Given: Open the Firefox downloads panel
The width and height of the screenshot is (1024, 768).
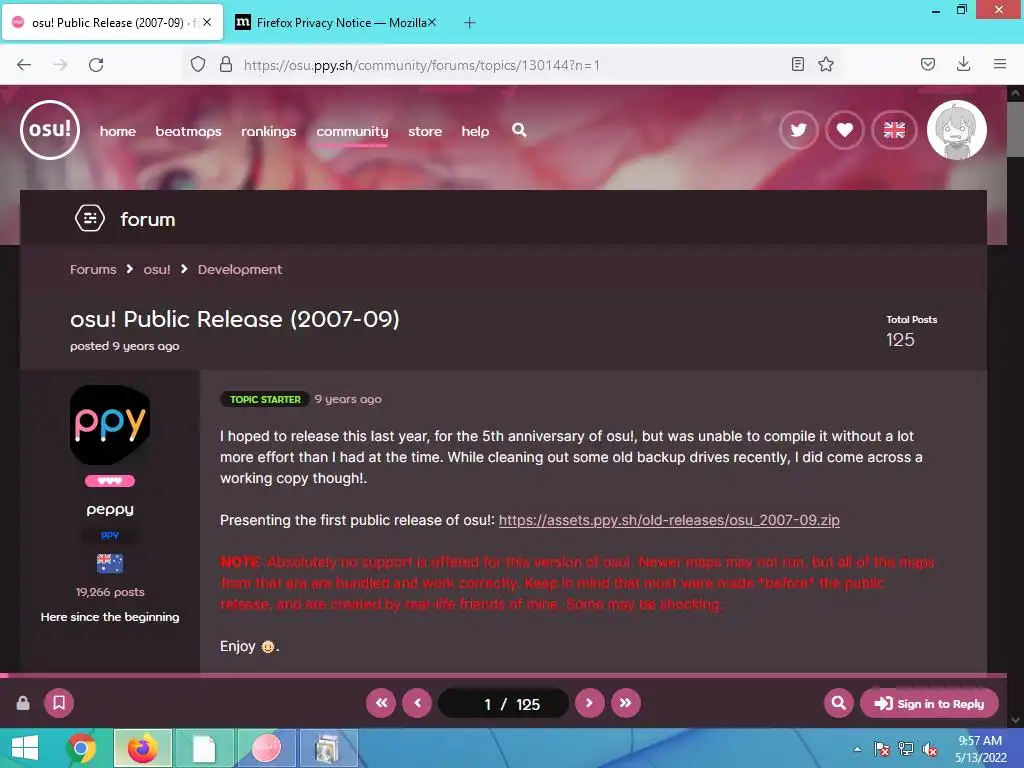Looking at the screenshot, I should pyautogui.click(x=963, y=64).
